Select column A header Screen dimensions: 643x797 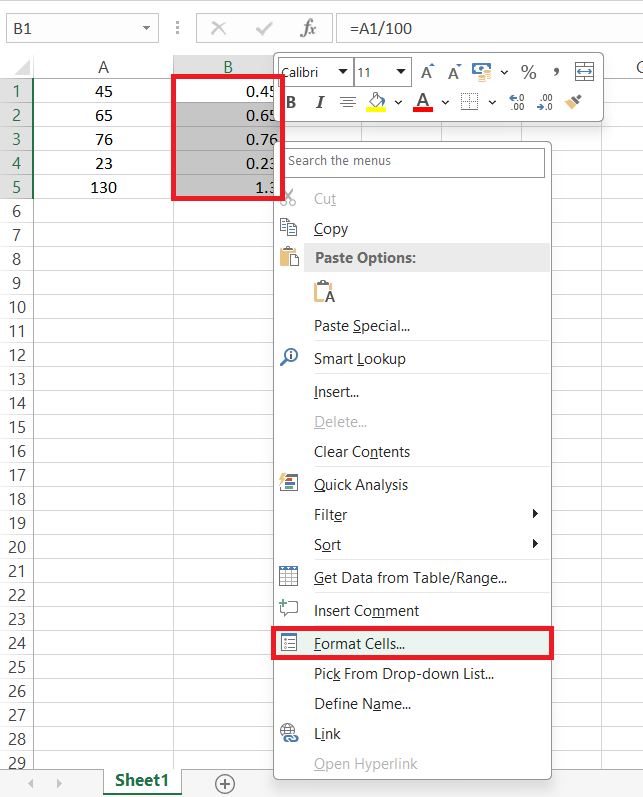click(x=103, y=67)
